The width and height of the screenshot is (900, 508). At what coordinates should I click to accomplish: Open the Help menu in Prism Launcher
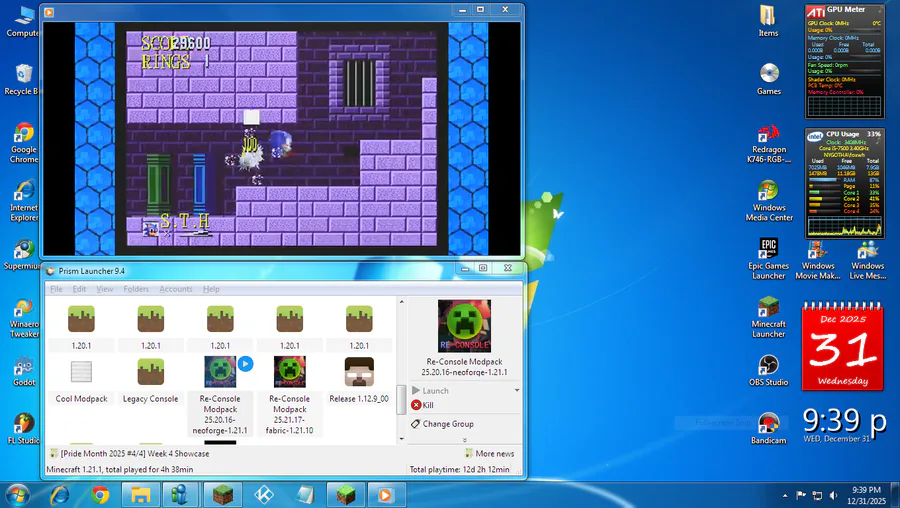tap(211, 289)
